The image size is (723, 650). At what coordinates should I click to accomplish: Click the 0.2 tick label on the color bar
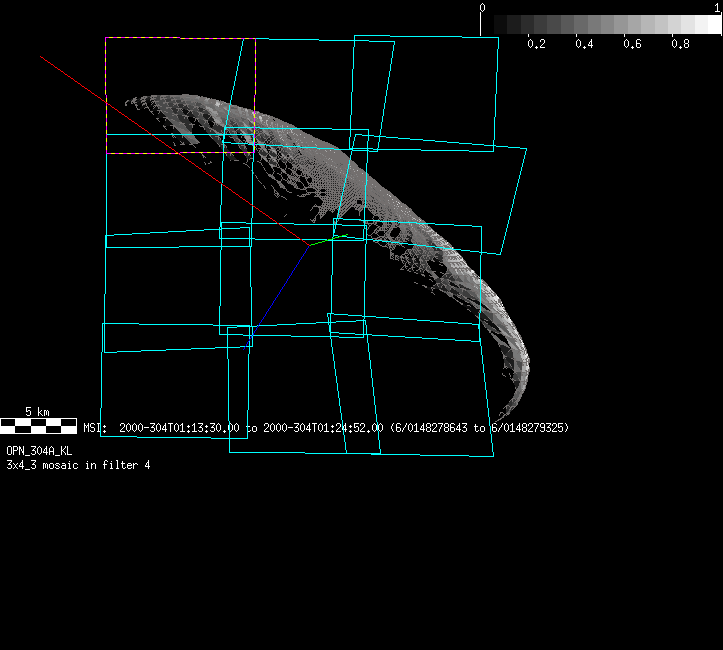pos(536,45)
